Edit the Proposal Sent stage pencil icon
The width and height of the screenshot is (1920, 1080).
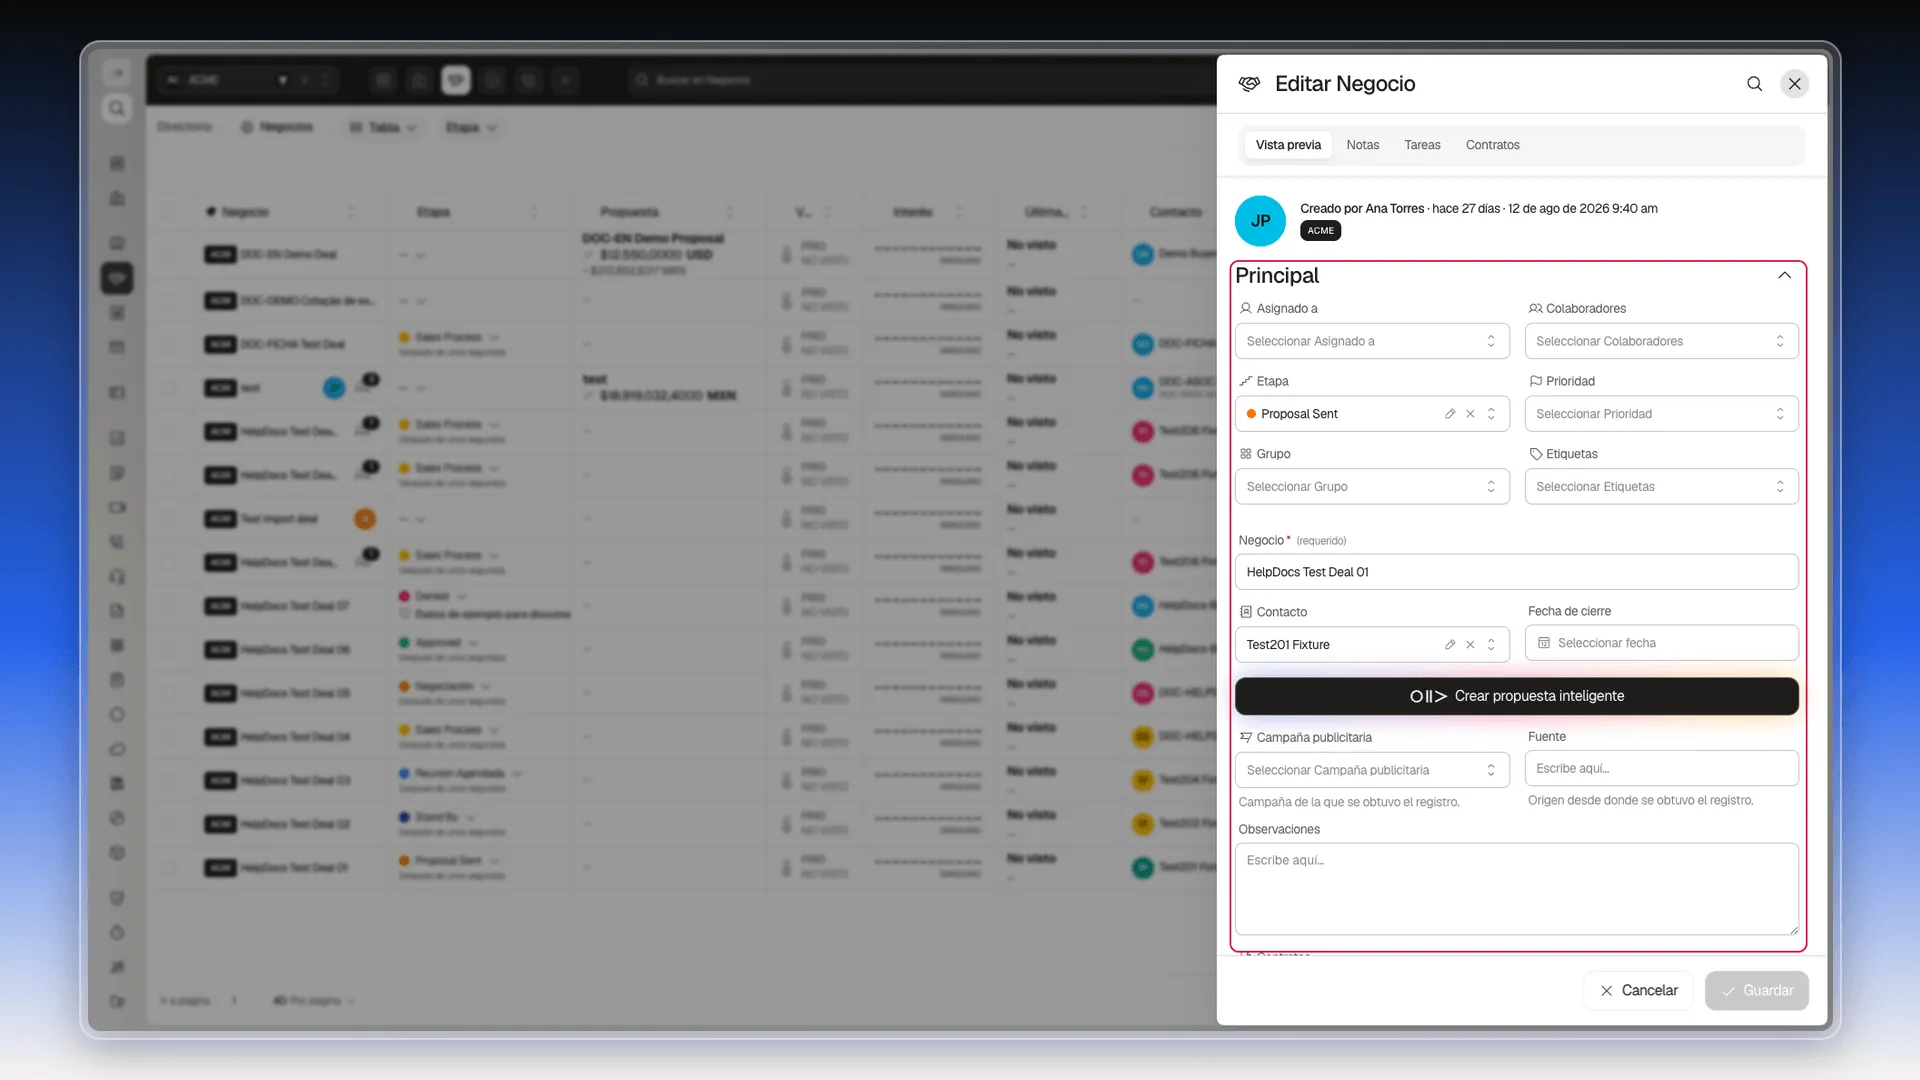coord(1450,414)
